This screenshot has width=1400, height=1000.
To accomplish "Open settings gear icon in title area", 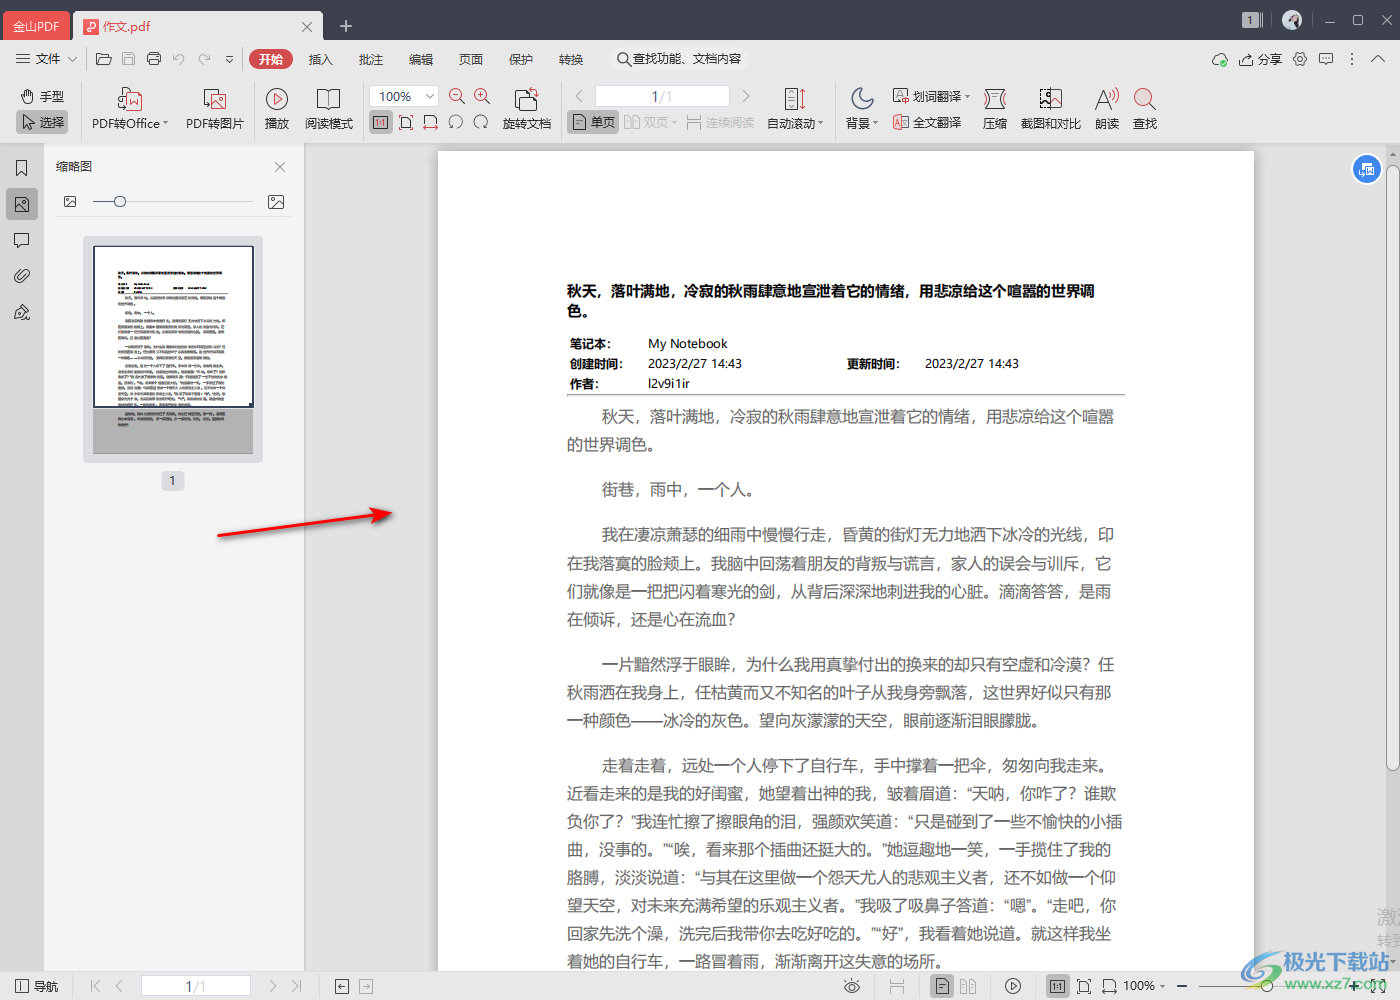I will coord(1300,59).
